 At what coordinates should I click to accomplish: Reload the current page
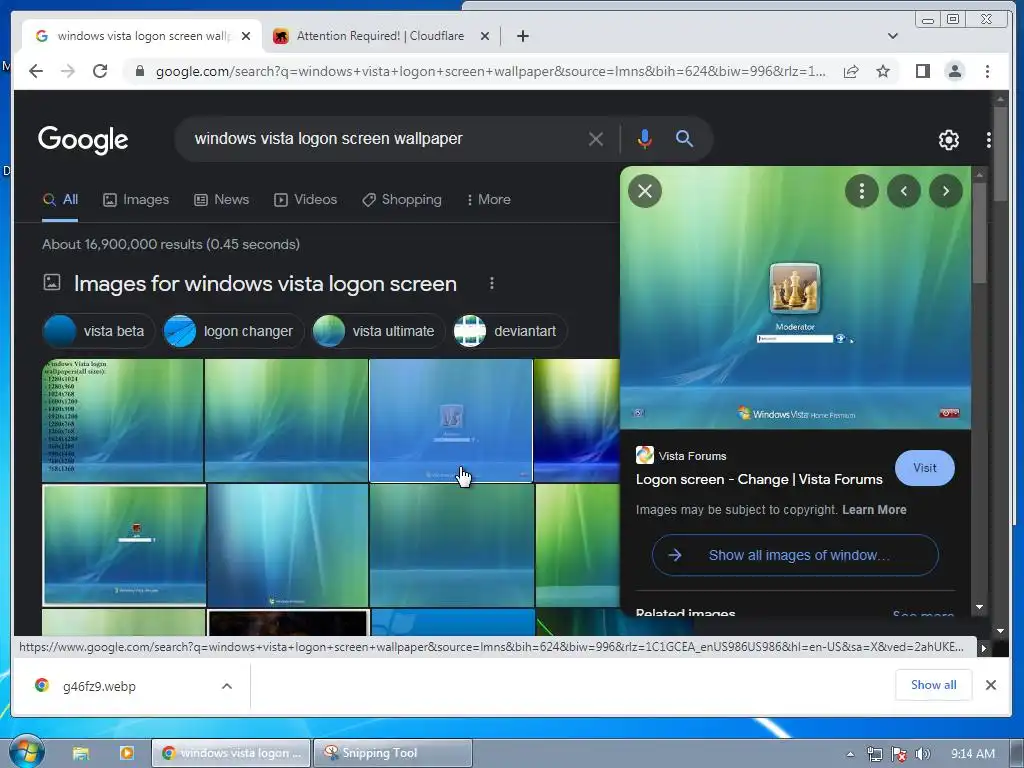100,71
